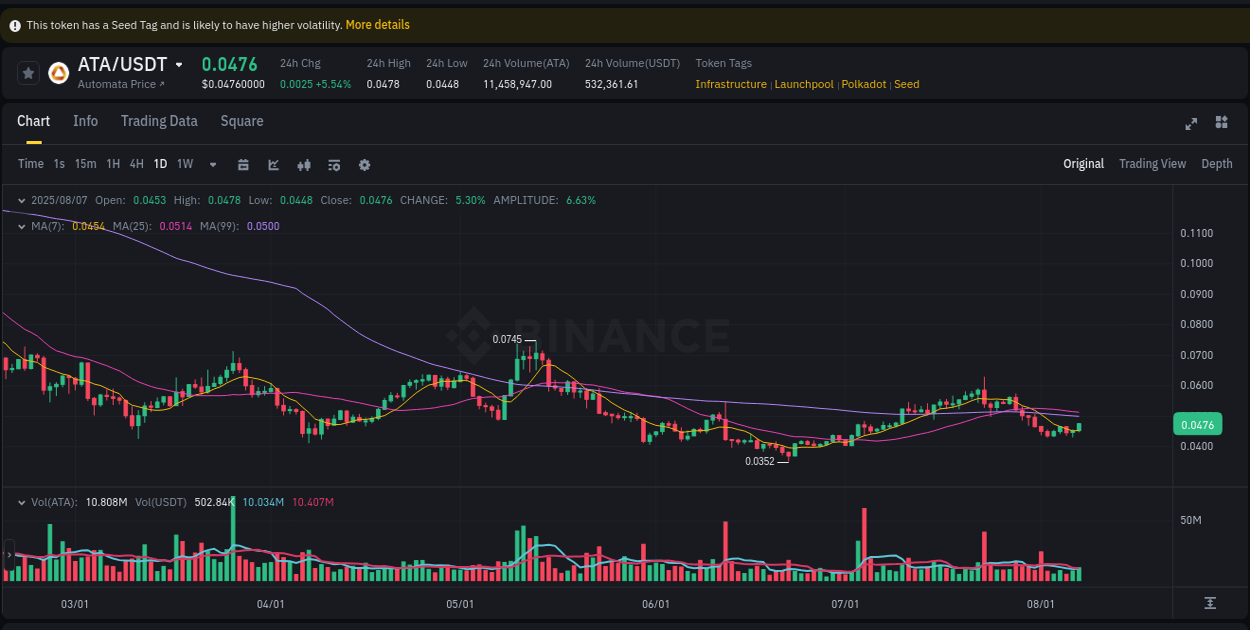Open the grid layout icon at top right
Image resolution: width=1250 pixels, height=630 pixels.
coord(1221,122)
